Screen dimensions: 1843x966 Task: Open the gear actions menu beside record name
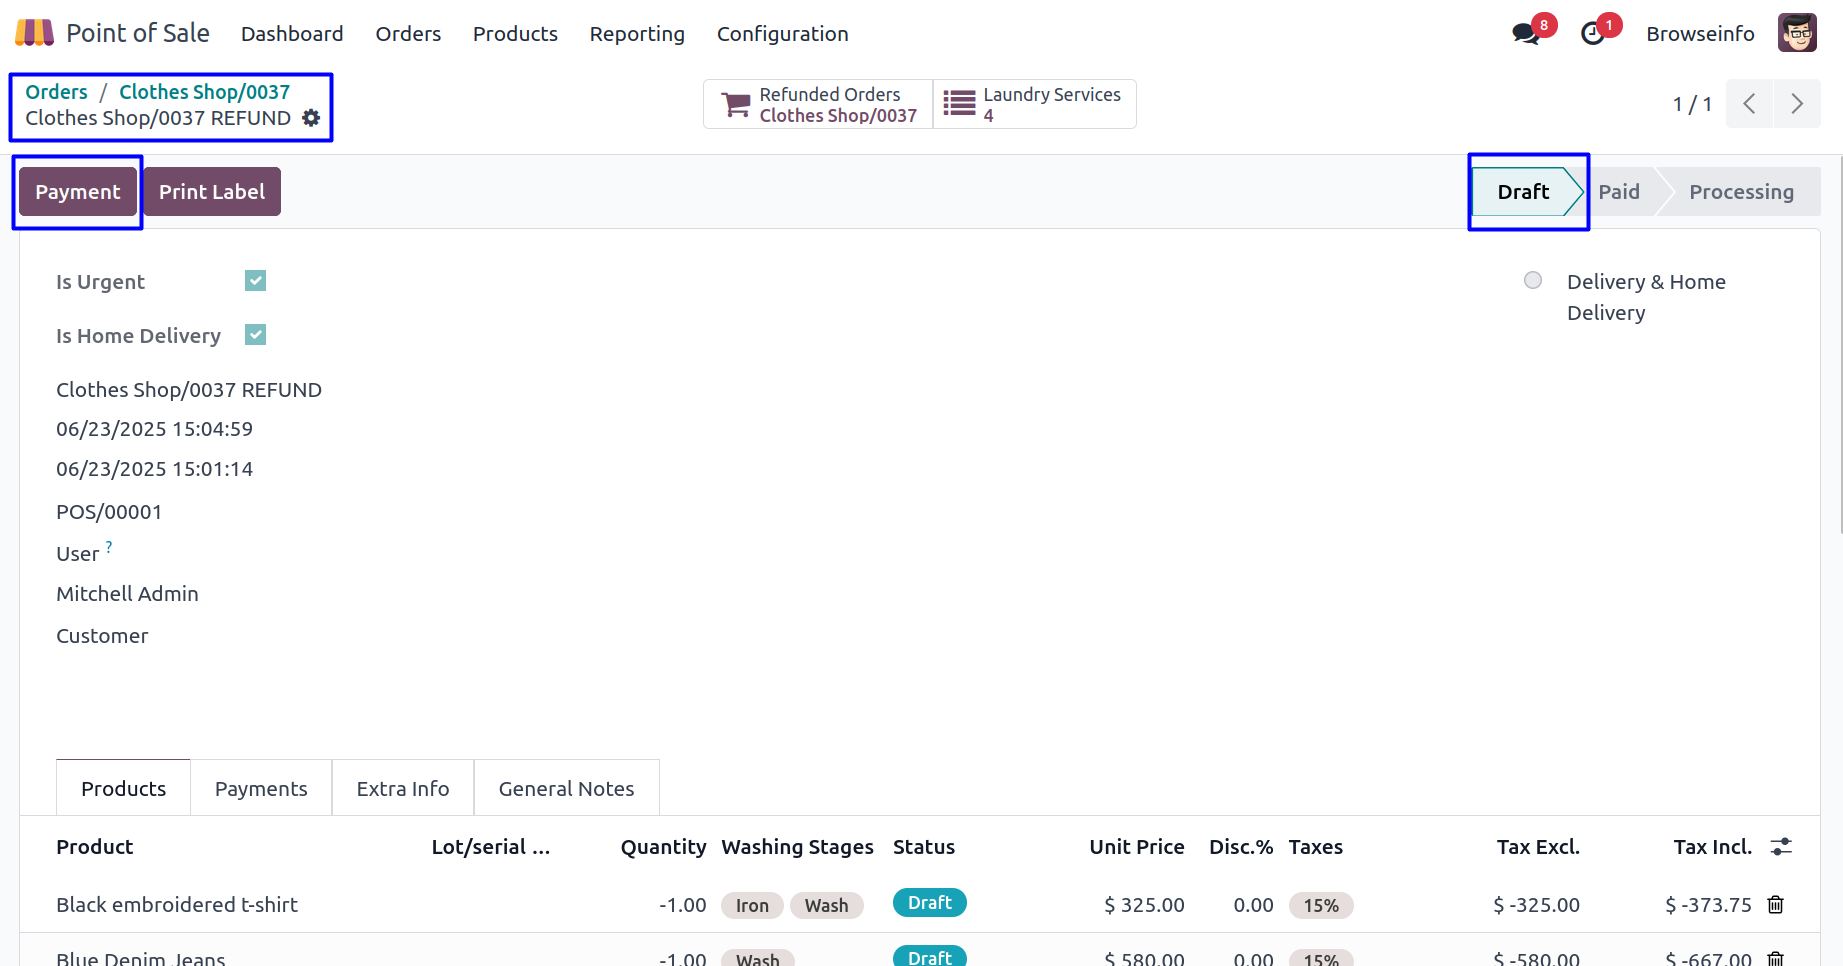click(311, 118)
